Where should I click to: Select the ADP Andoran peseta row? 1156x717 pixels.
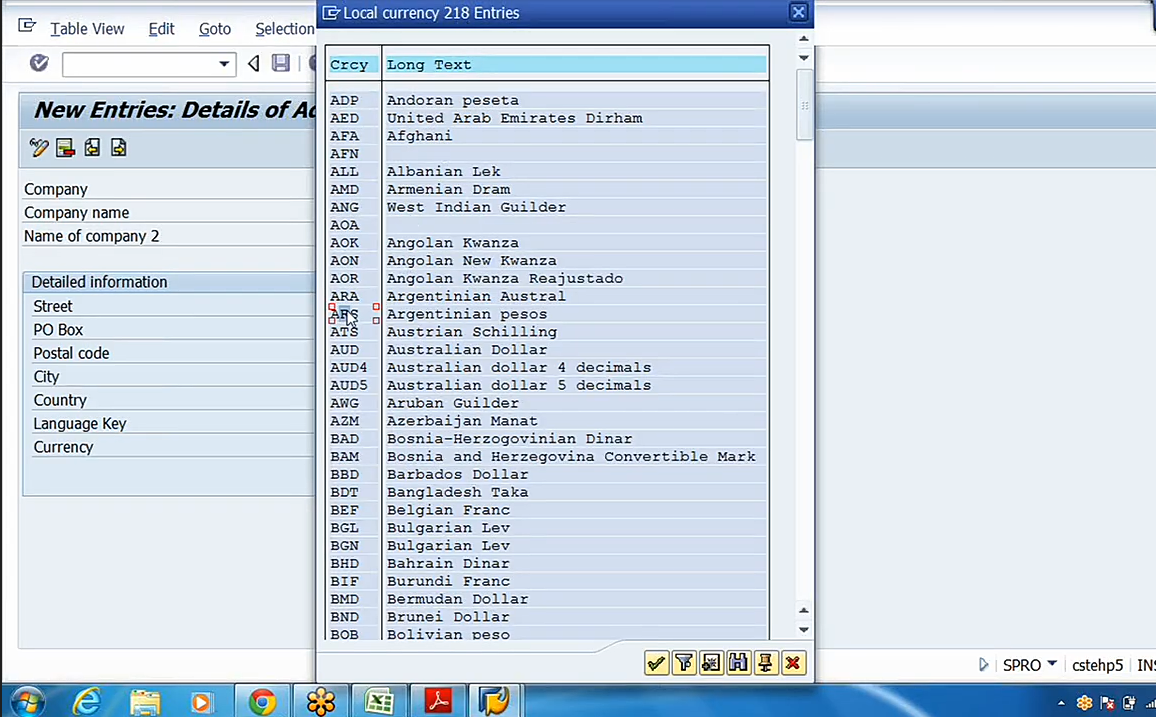click(x=548, y=100)
